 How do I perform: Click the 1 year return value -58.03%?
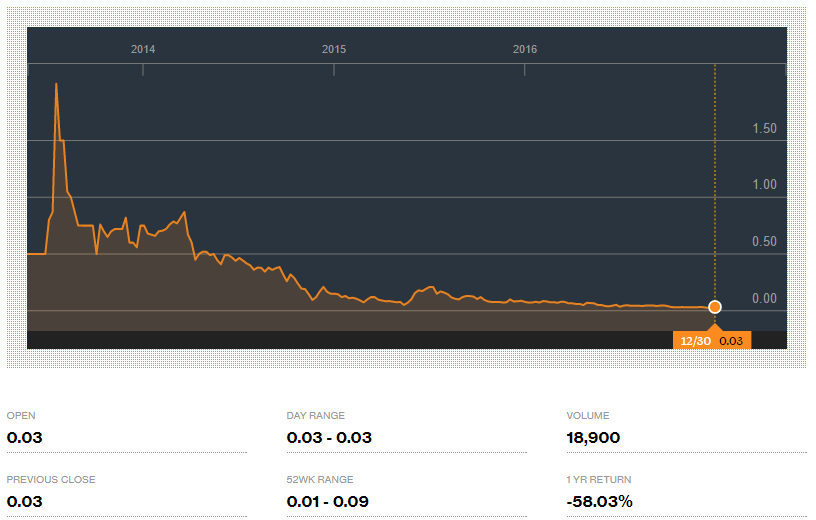click(600, 501)
